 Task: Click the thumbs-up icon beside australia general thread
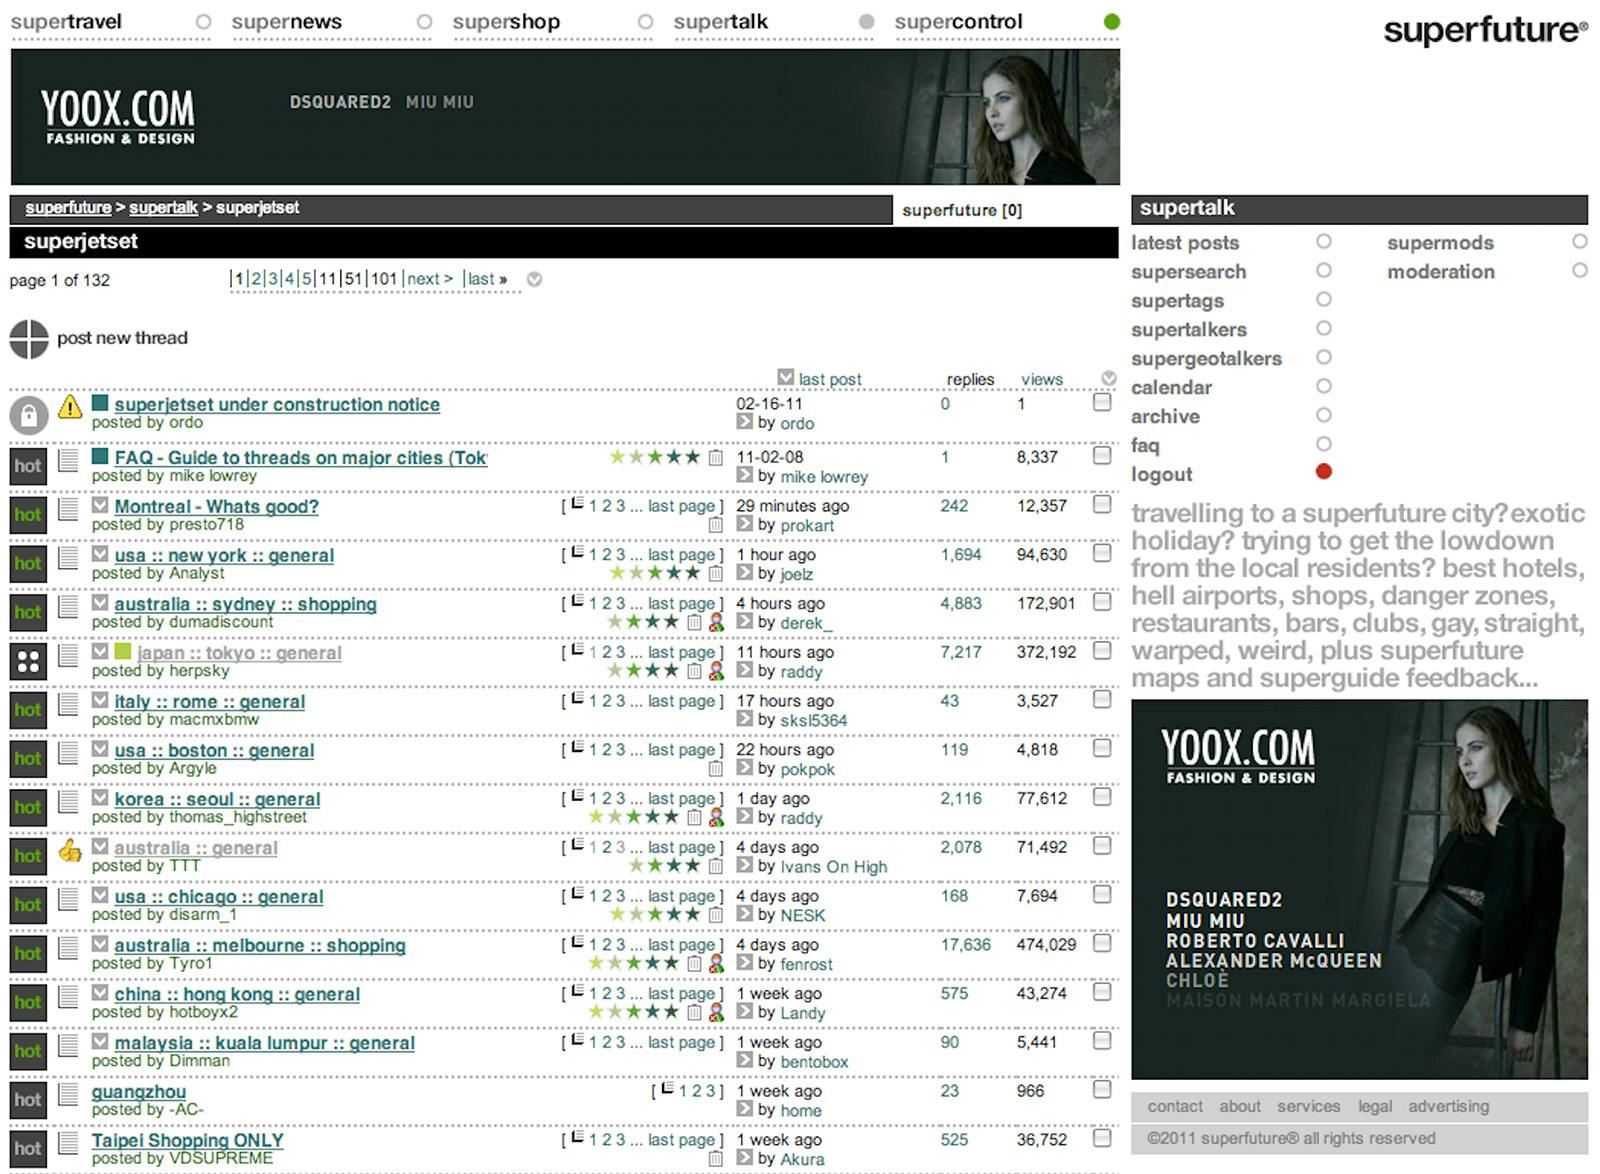69,851
